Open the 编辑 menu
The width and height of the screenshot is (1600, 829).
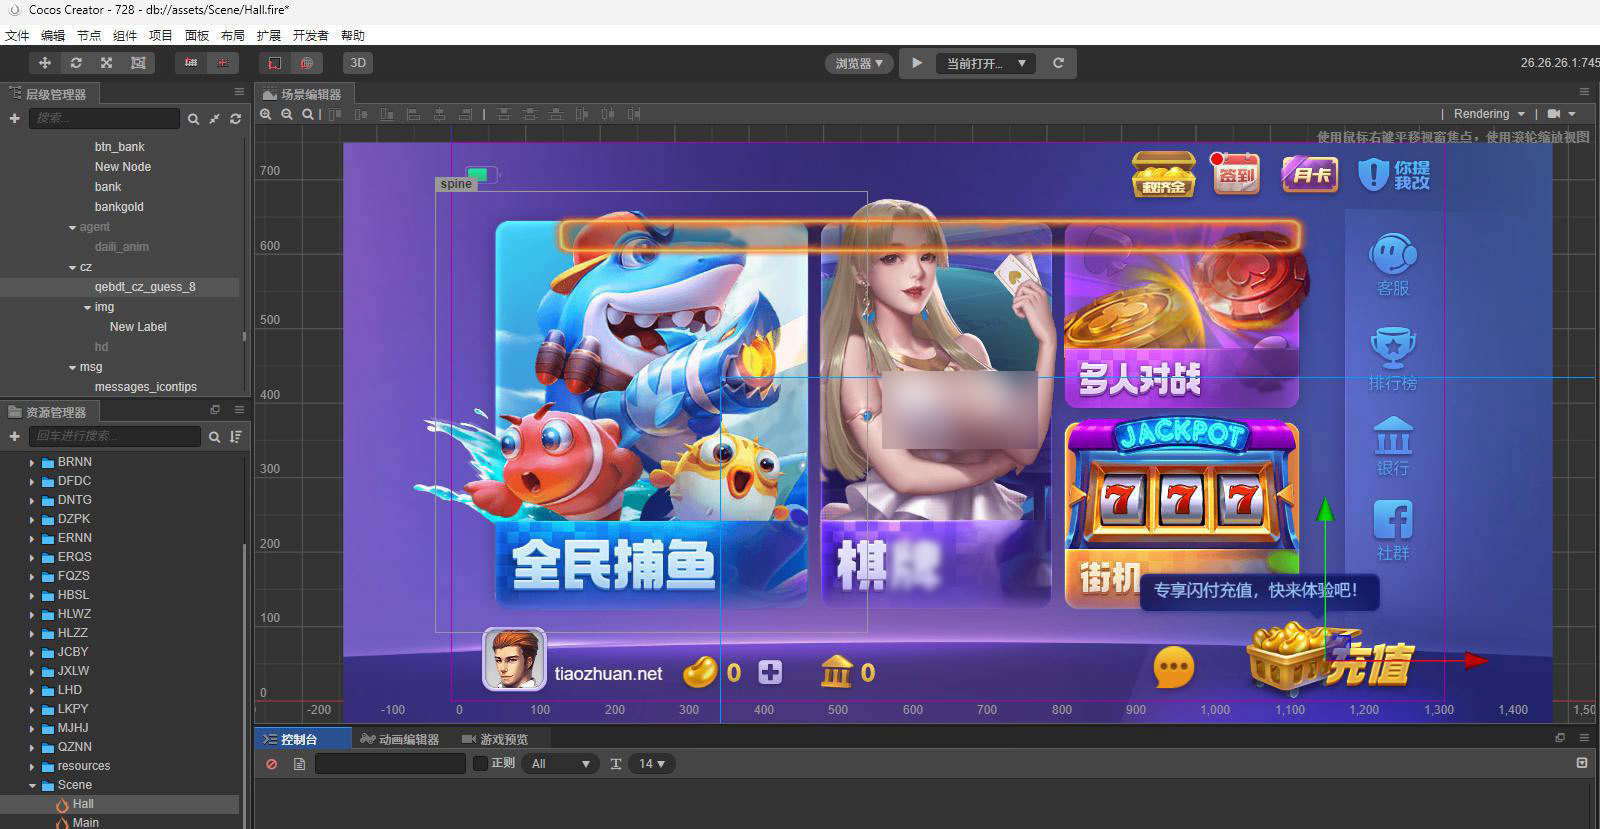pyautogui.click(x=53, y=35)
